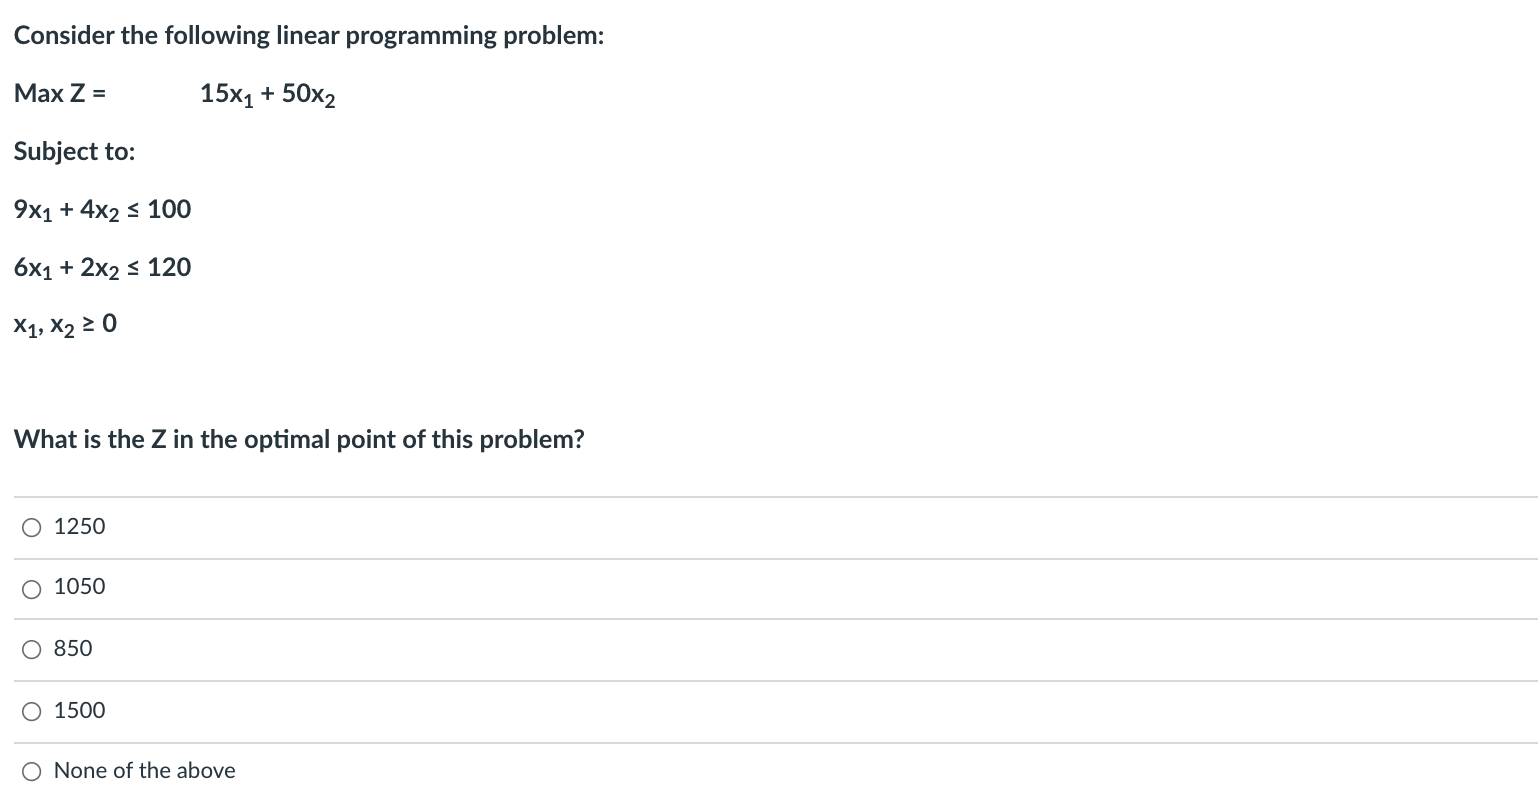
Task: Click the constraint 9x1 + 4x2 ≤ 100
Action: pyautogui.click(x=102, y=208)
